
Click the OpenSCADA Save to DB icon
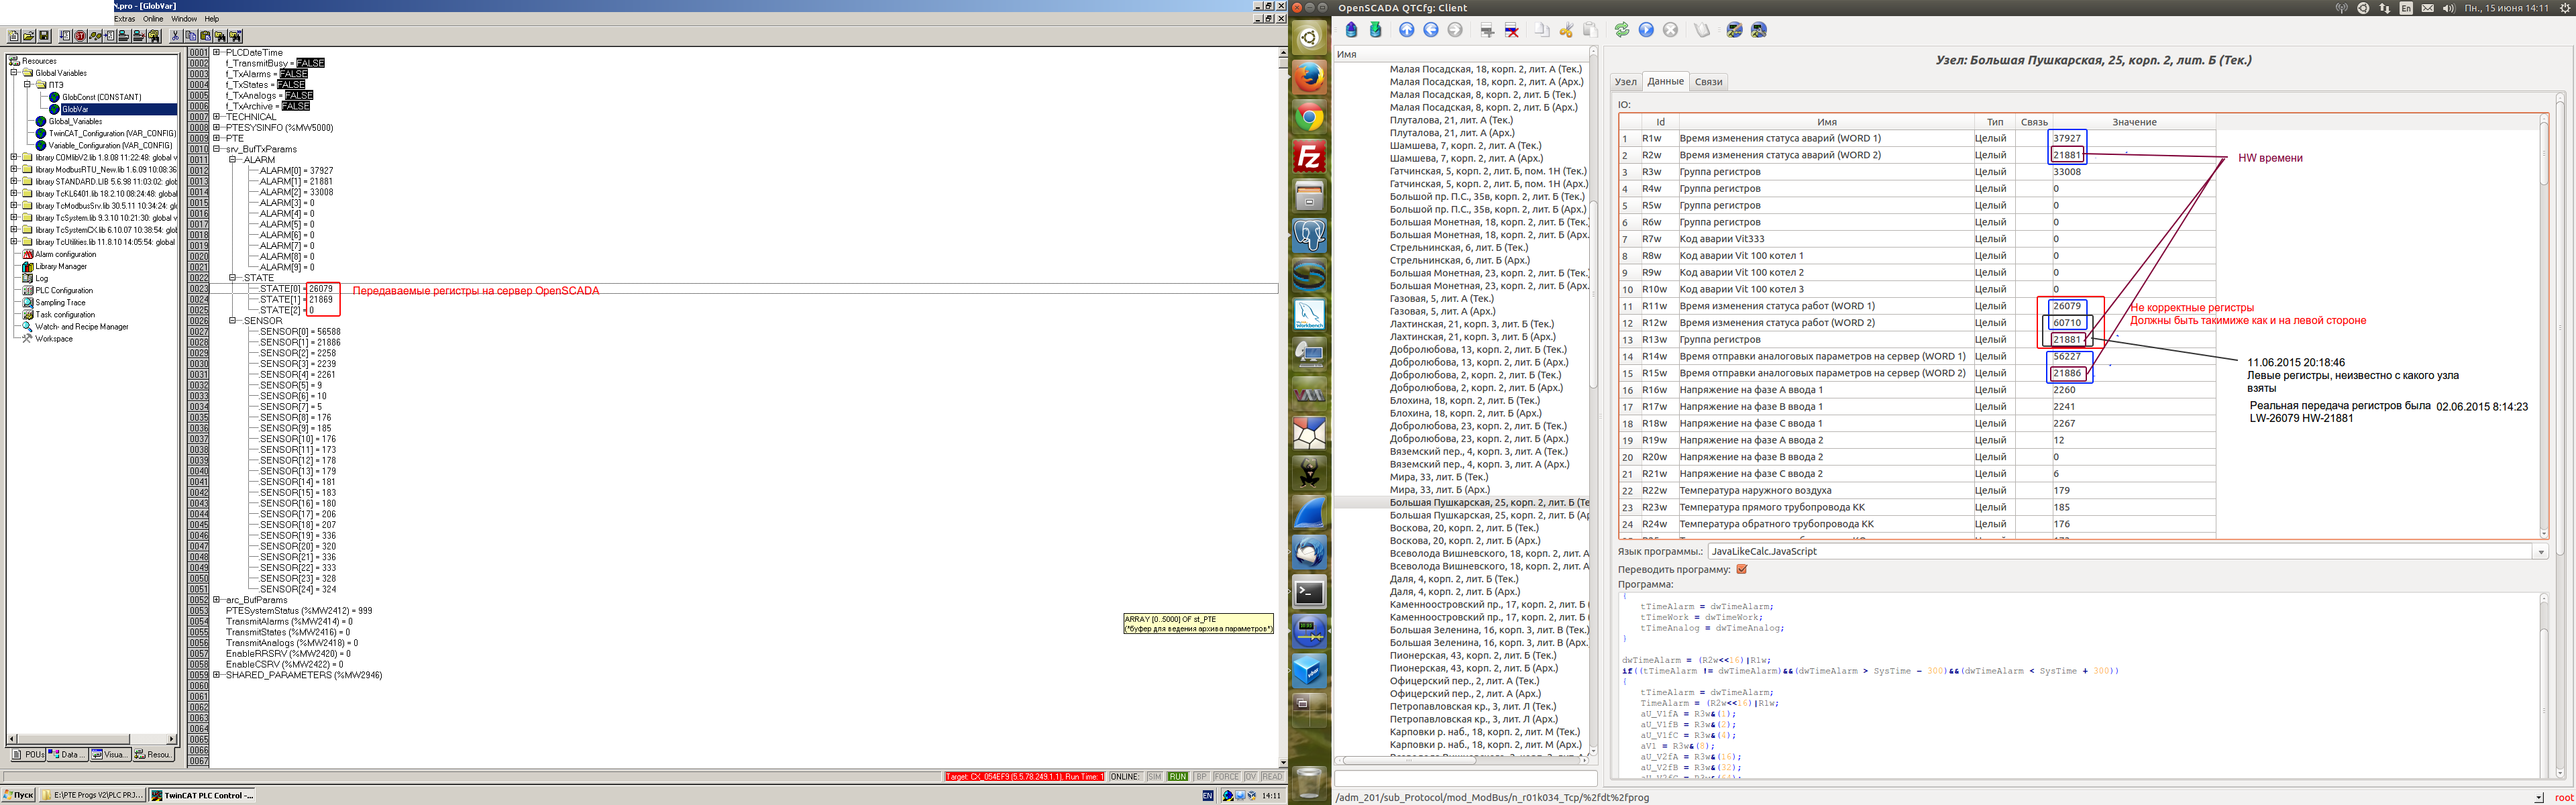click(x=1376, y=30)
